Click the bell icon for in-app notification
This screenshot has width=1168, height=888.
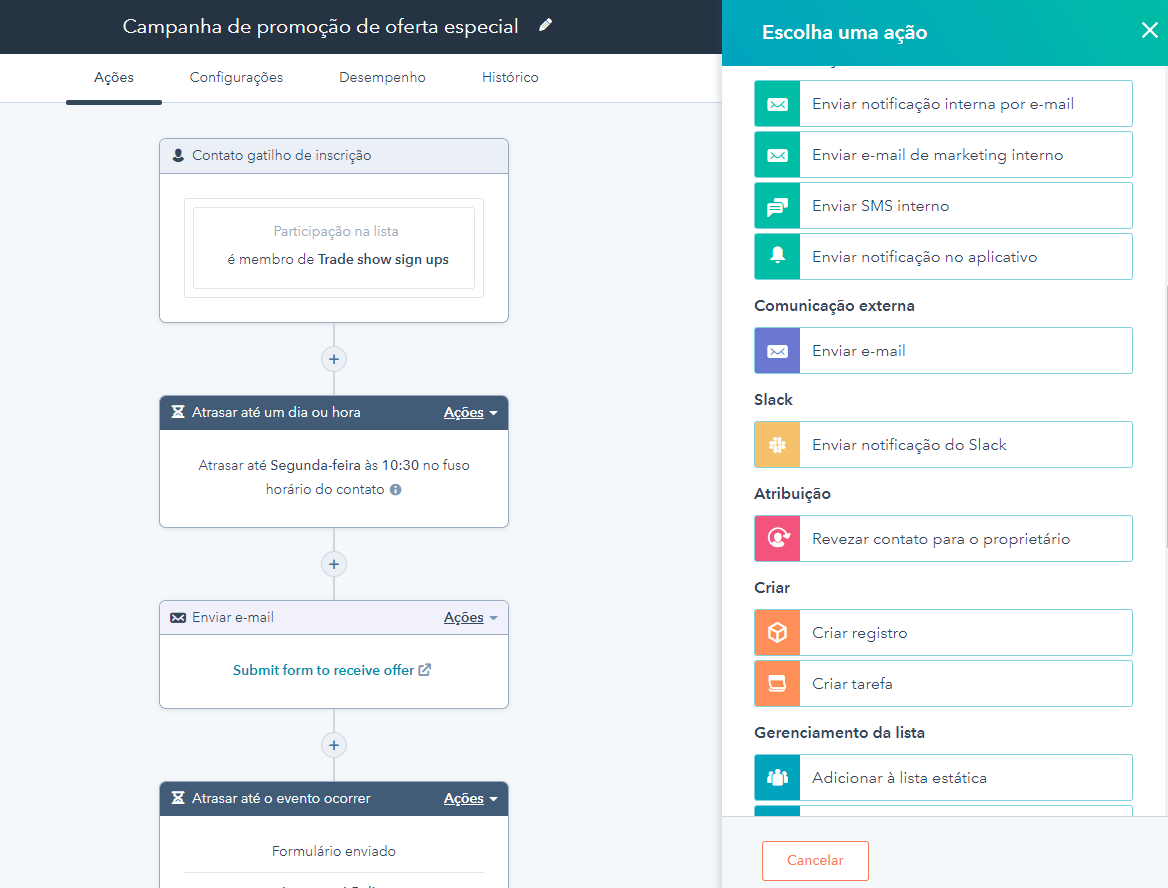[777, 257]
